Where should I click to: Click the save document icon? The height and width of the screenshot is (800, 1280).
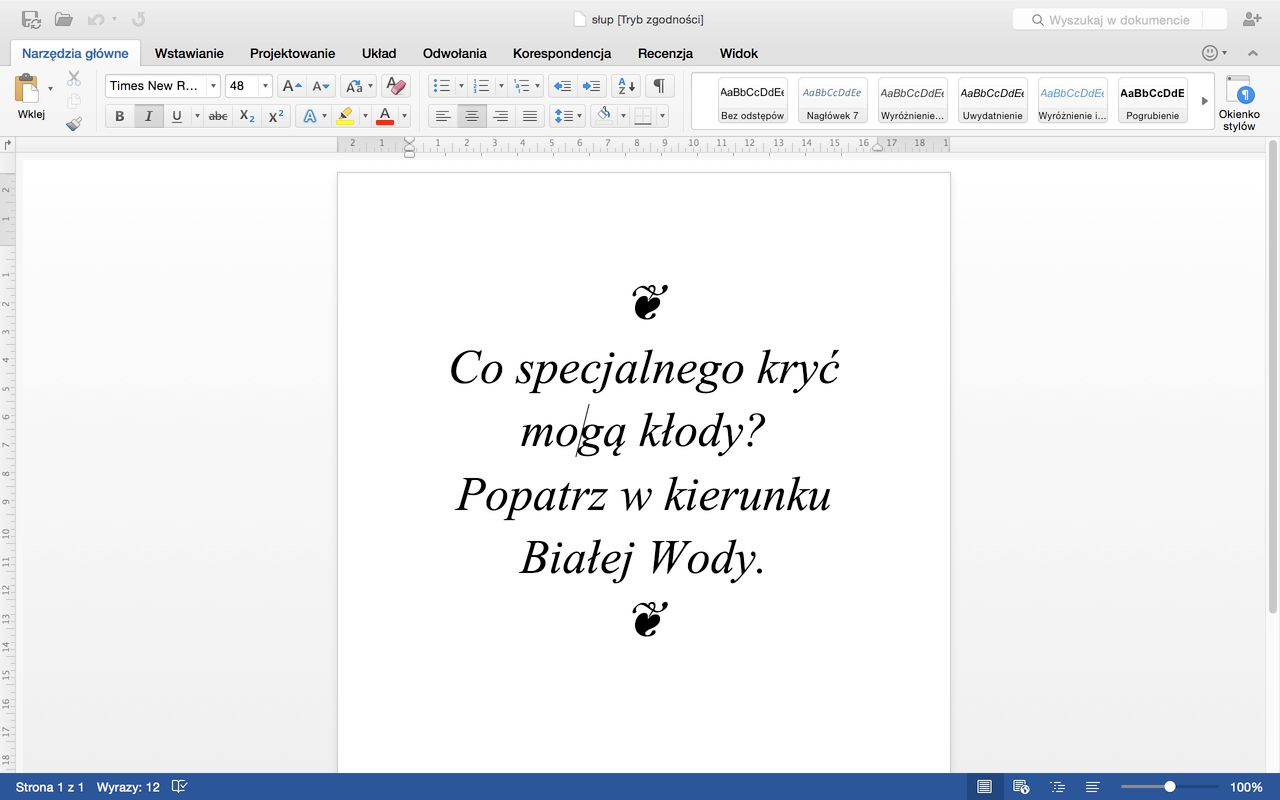coord(31,19)
